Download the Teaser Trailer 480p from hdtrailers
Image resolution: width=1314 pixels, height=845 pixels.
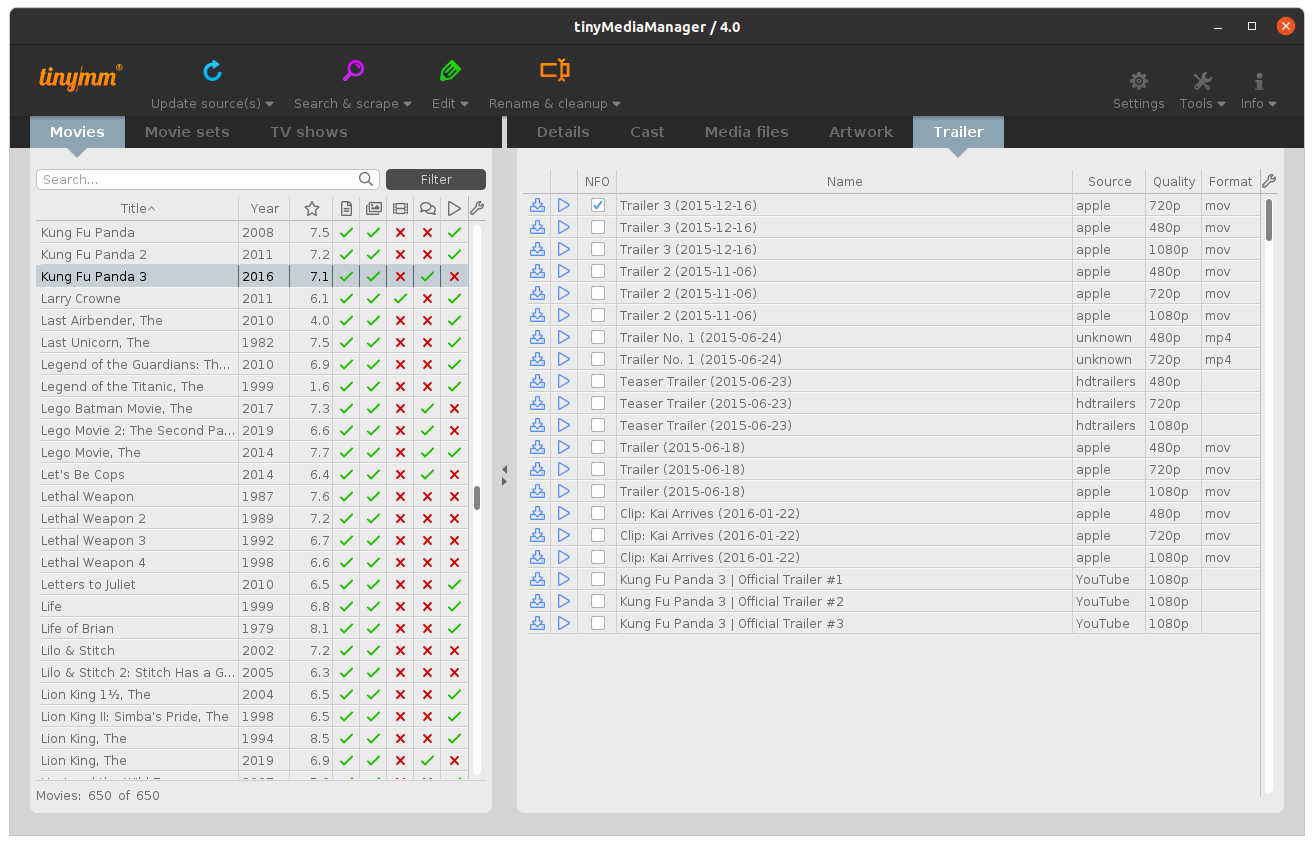pos(537,381)
